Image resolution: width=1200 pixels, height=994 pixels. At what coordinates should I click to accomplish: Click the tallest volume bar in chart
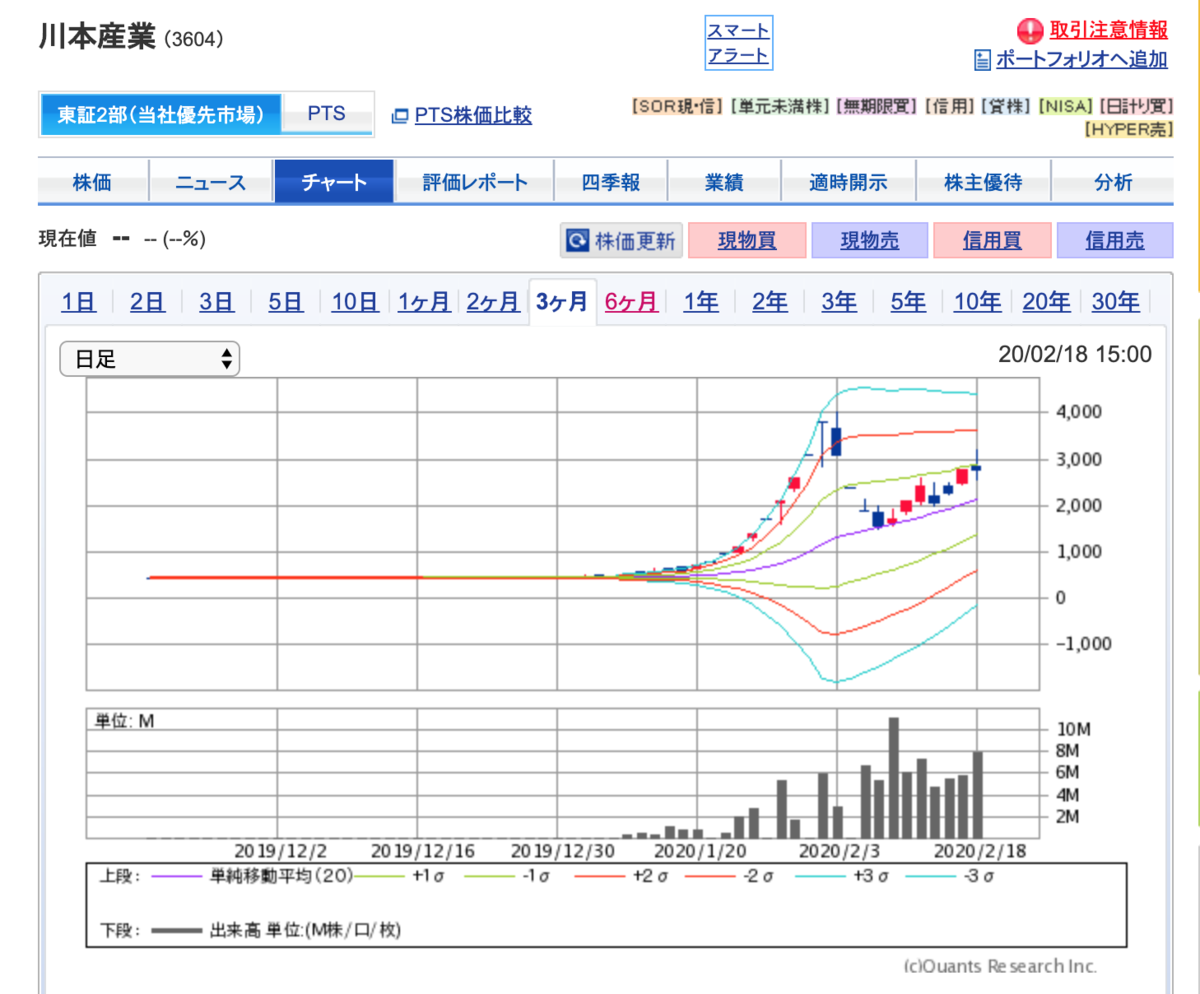point(894,777)
